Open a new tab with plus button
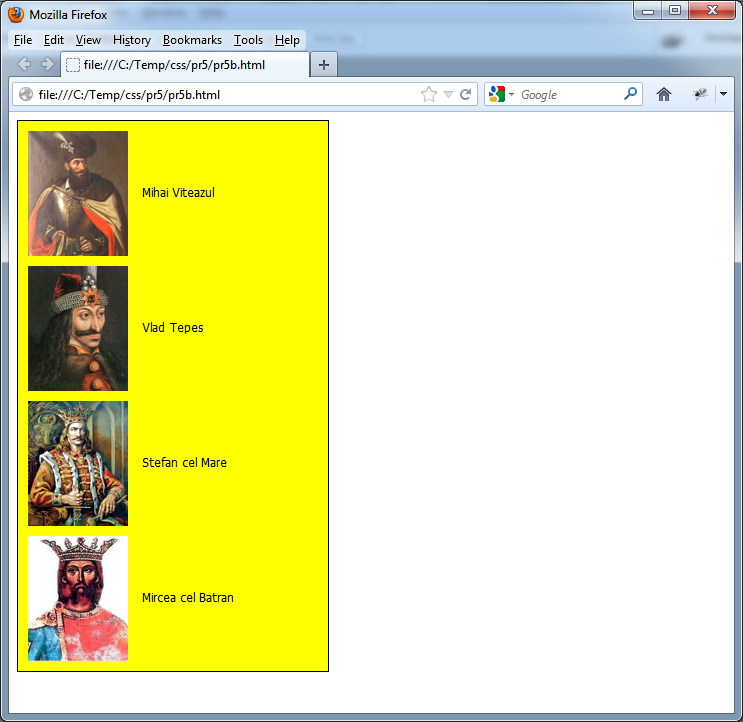Image resolution: width=743 pixels, height=722 pixels. 324,65
